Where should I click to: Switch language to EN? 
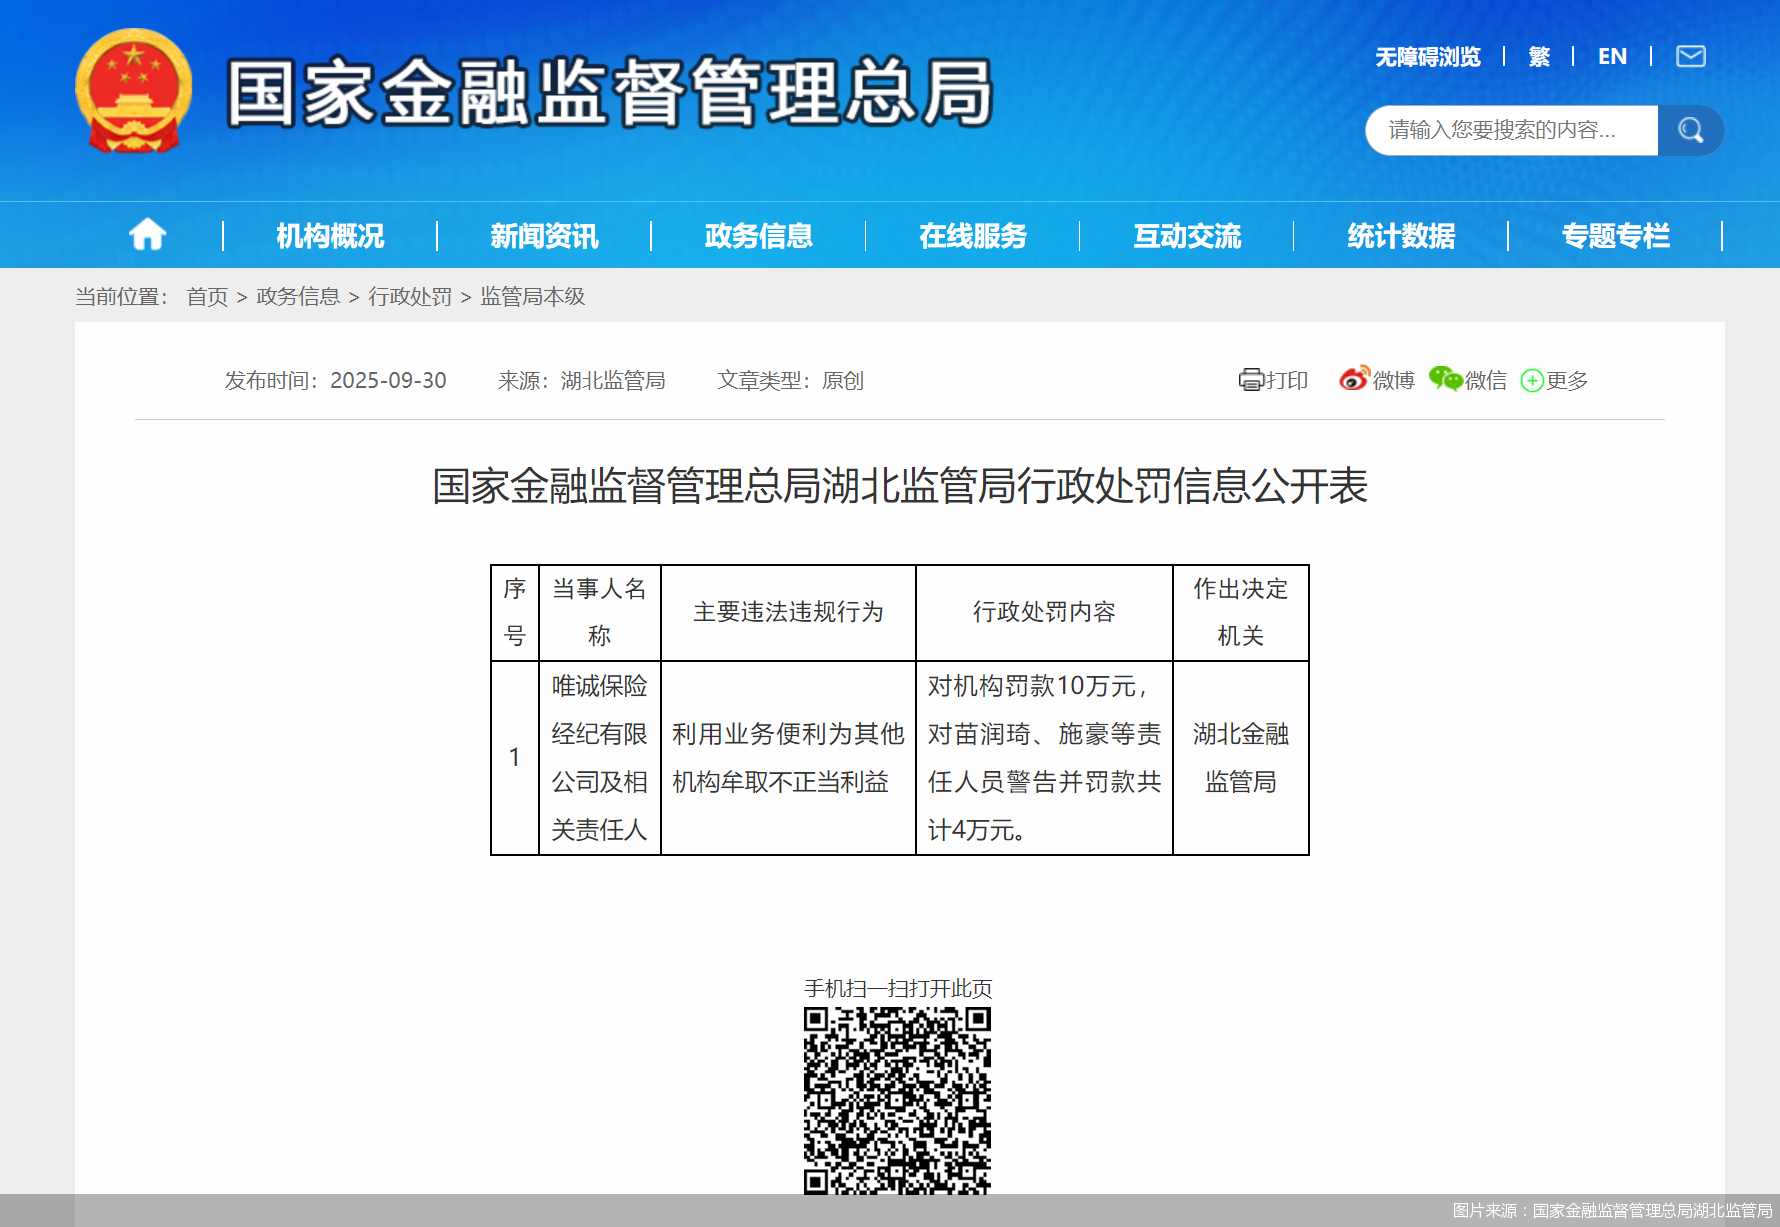1612,57
